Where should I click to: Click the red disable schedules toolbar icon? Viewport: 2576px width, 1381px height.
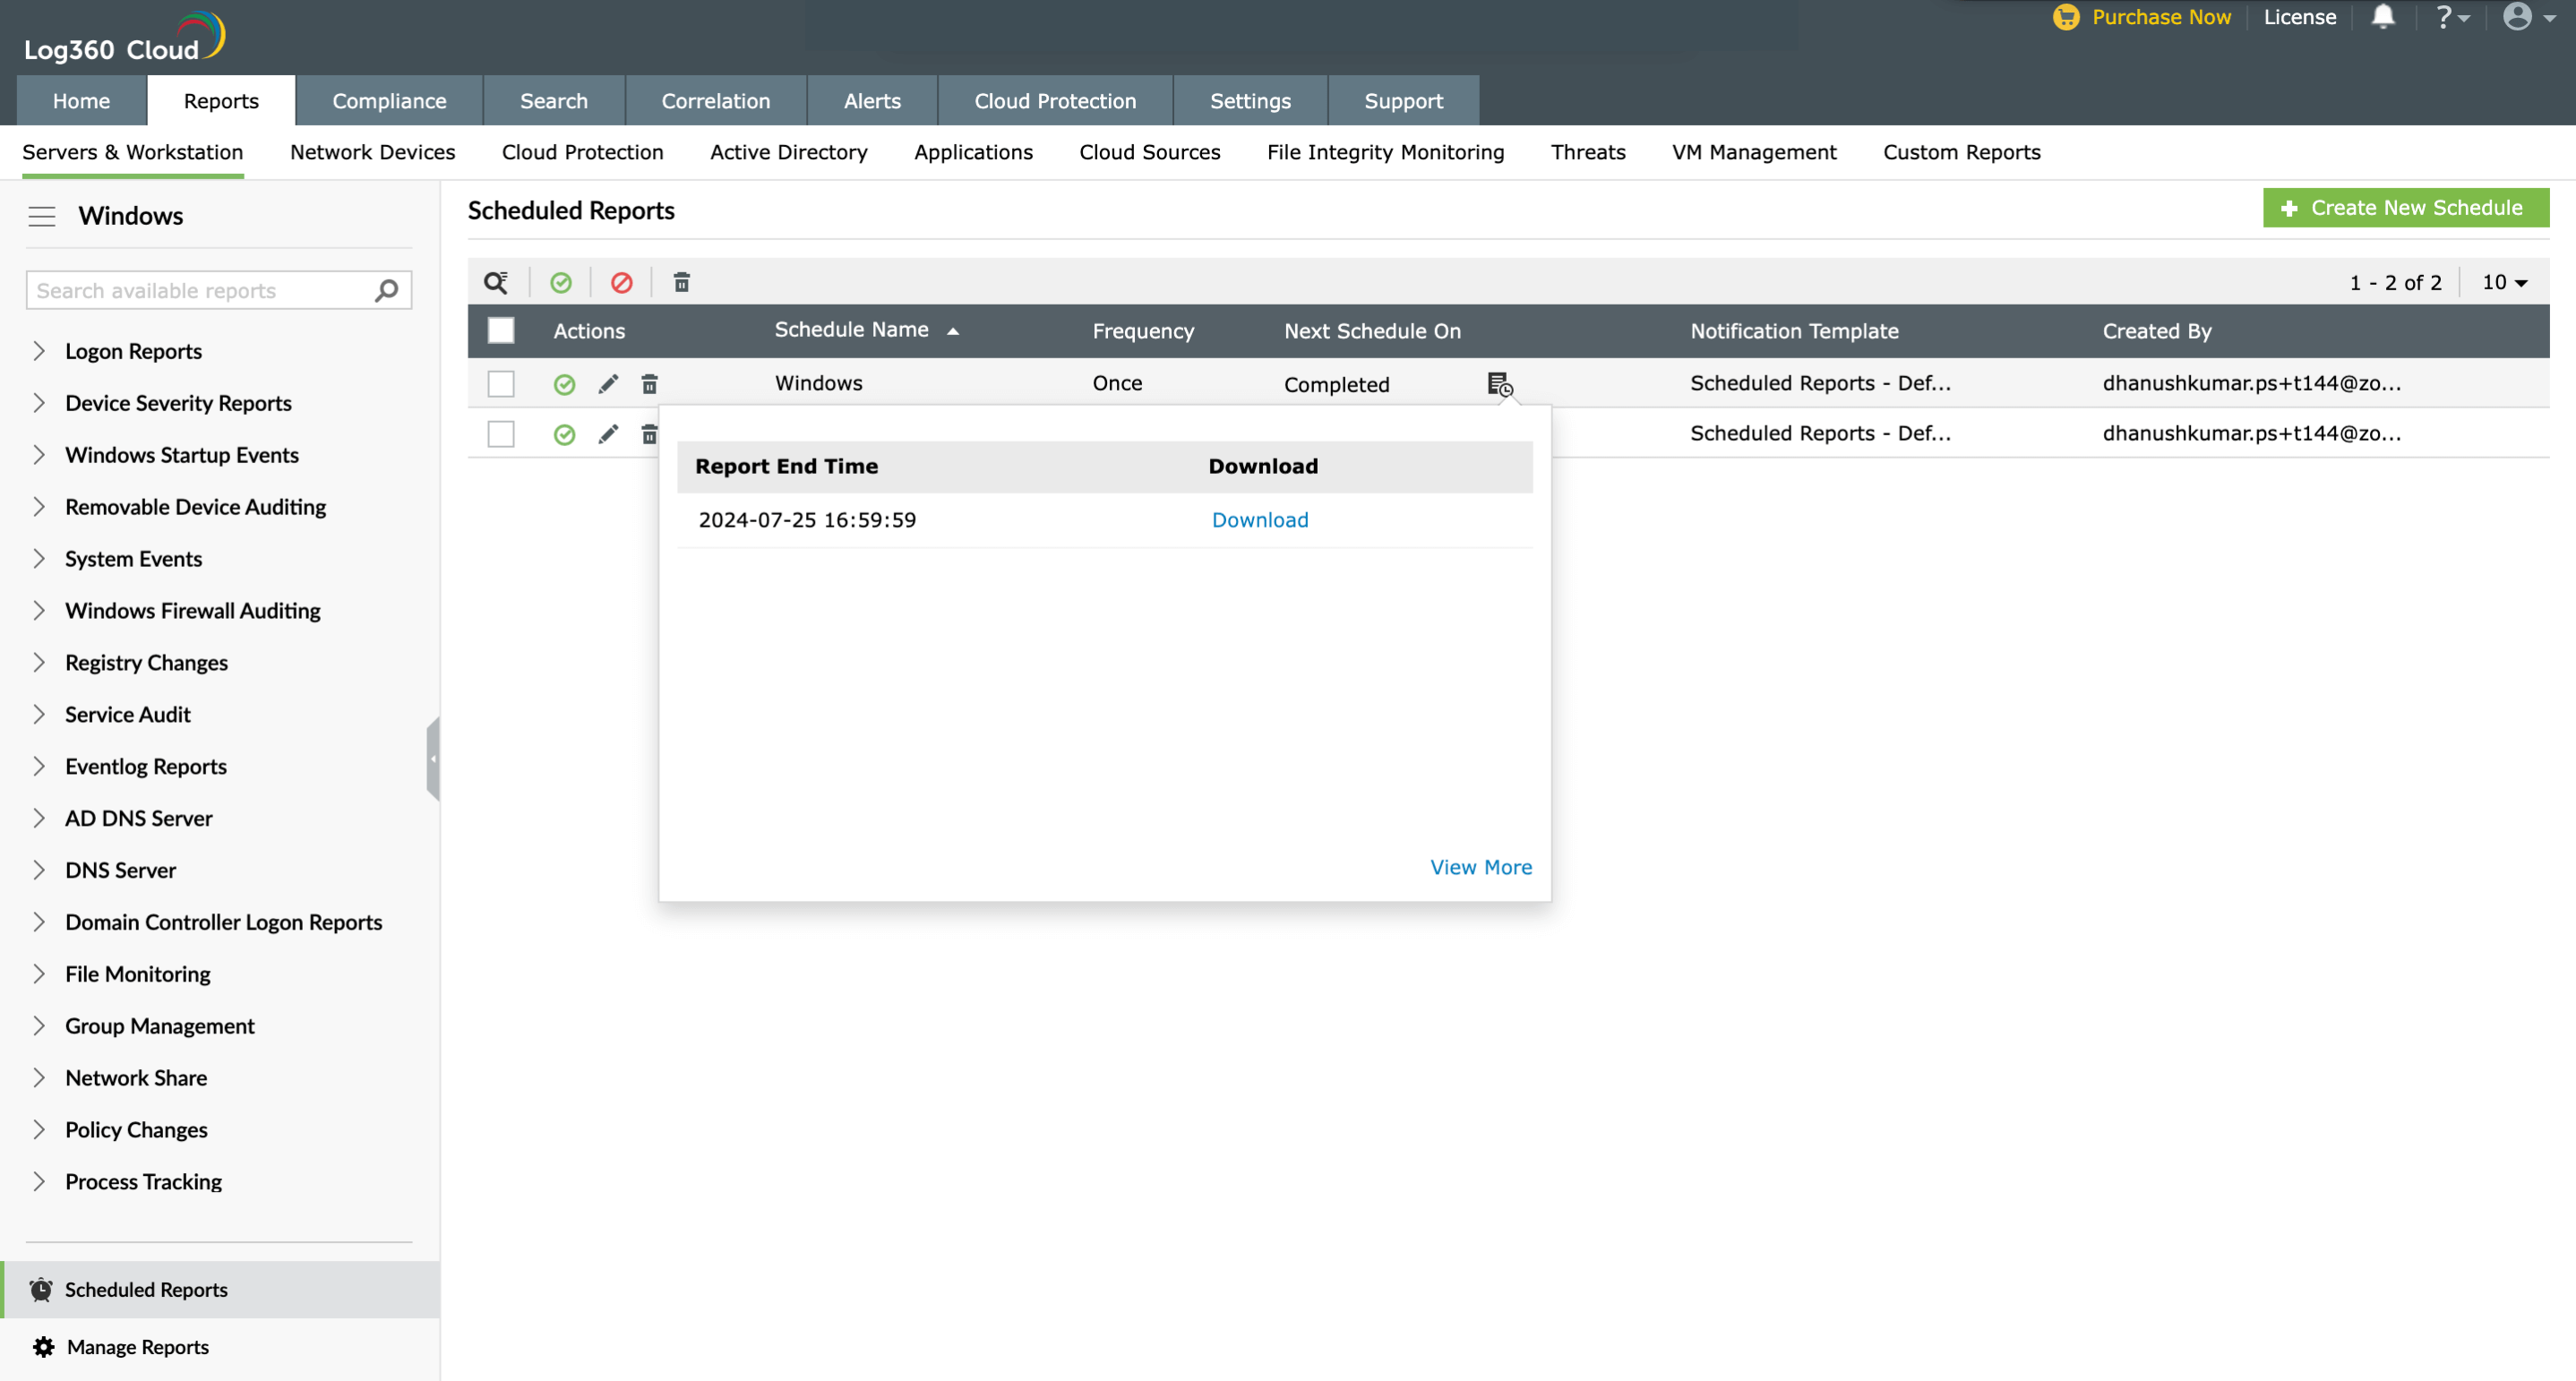tap(621, 283)
